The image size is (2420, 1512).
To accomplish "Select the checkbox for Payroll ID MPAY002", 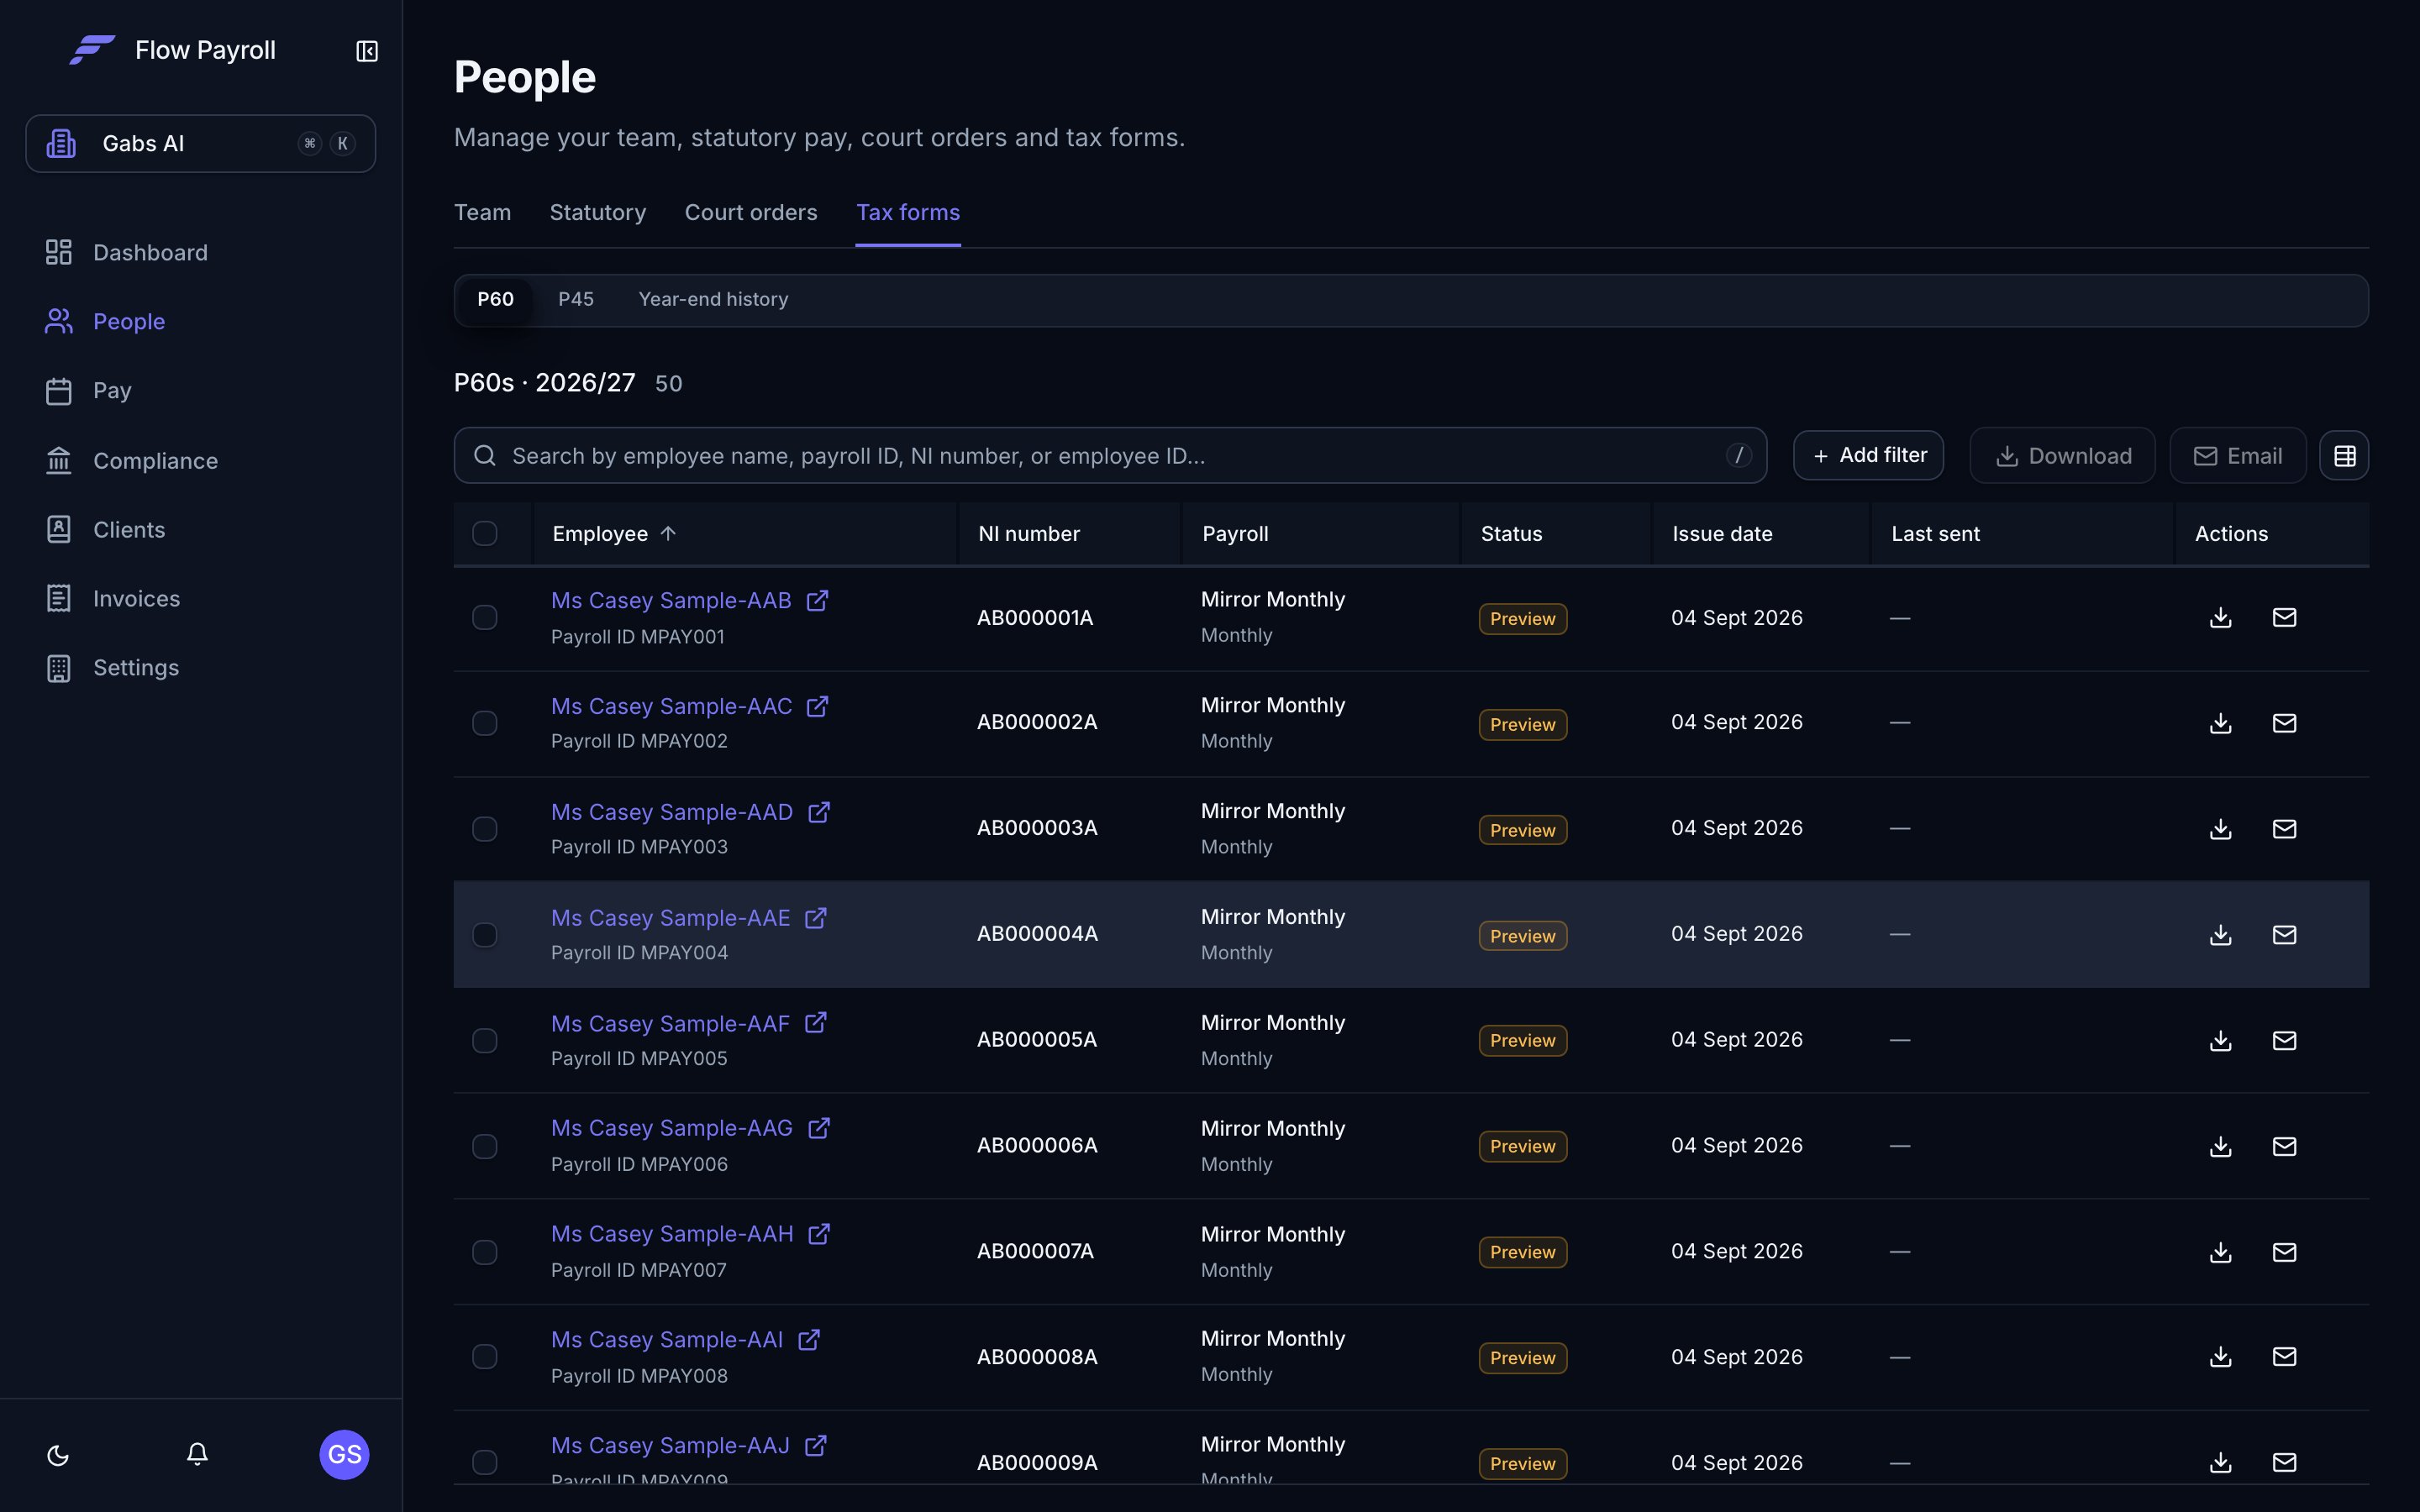I will [x=485, y=723].
